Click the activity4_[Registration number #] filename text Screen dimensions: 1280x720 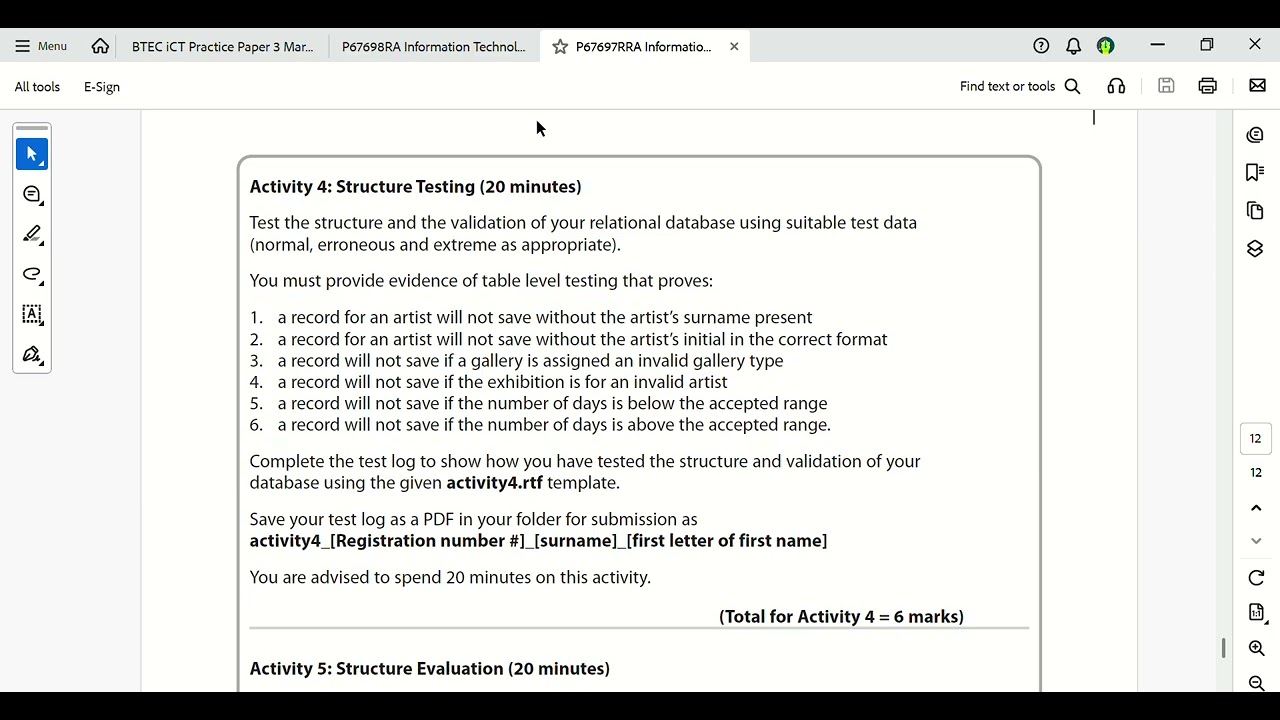click(538, 541)
